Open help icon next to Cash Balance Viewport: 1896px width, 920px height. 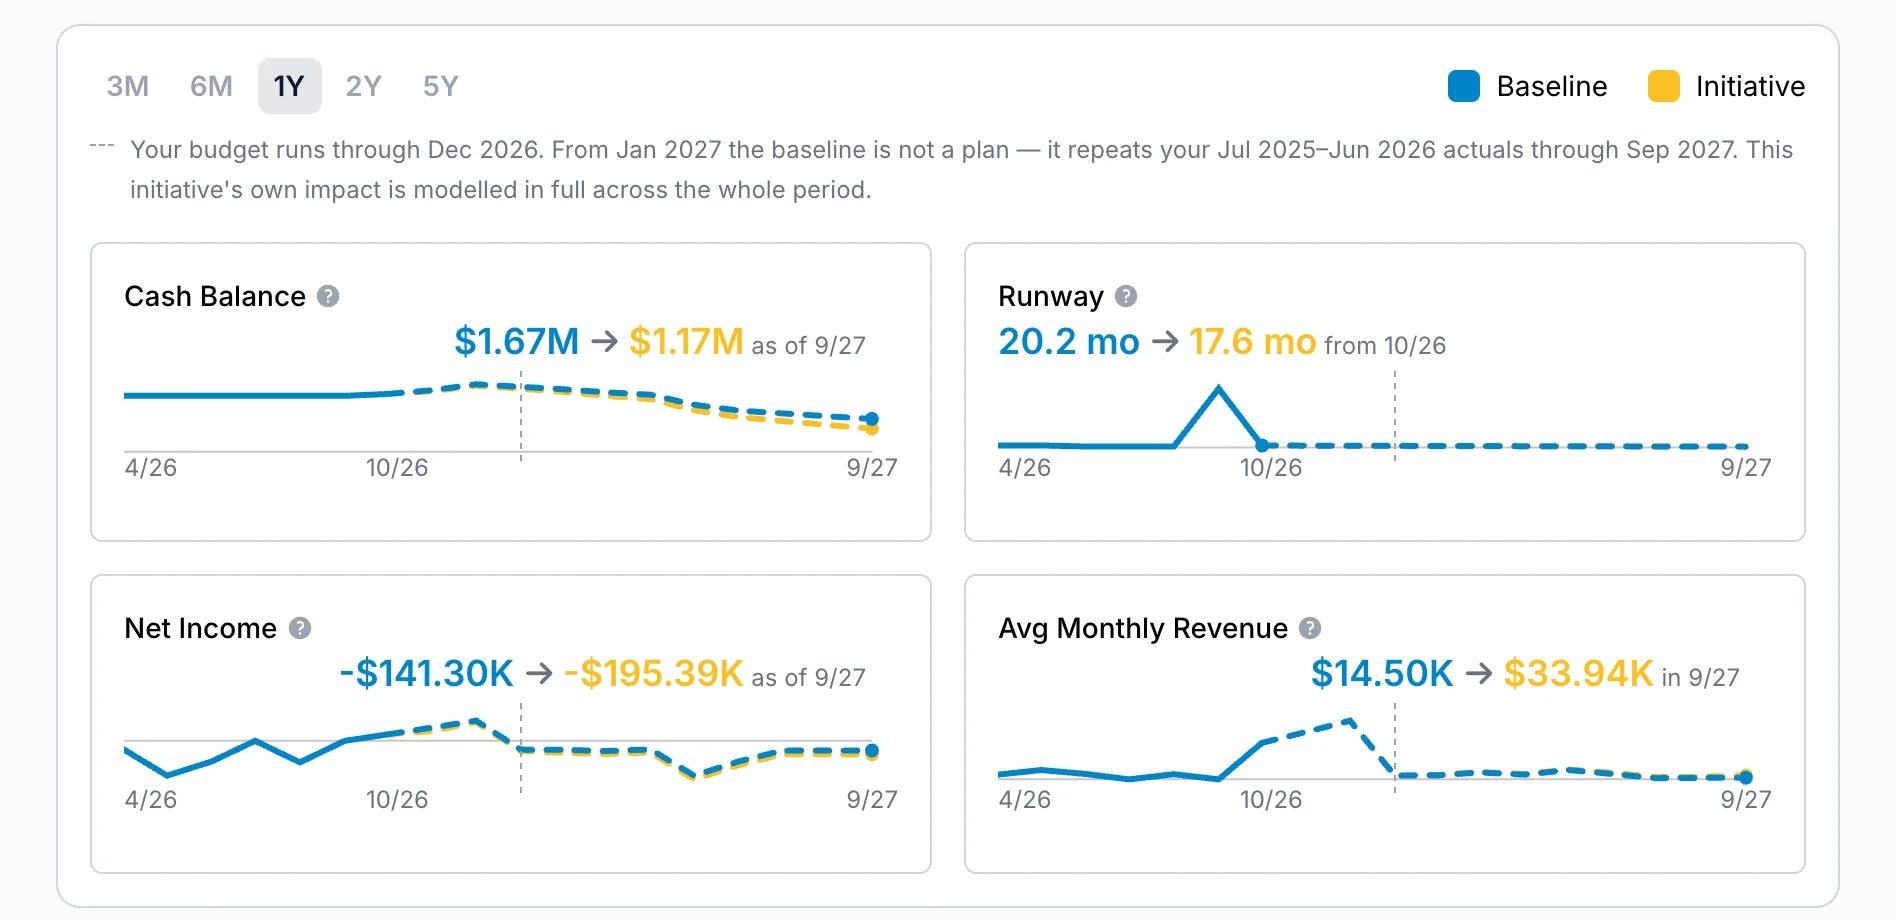pos(328,296)
